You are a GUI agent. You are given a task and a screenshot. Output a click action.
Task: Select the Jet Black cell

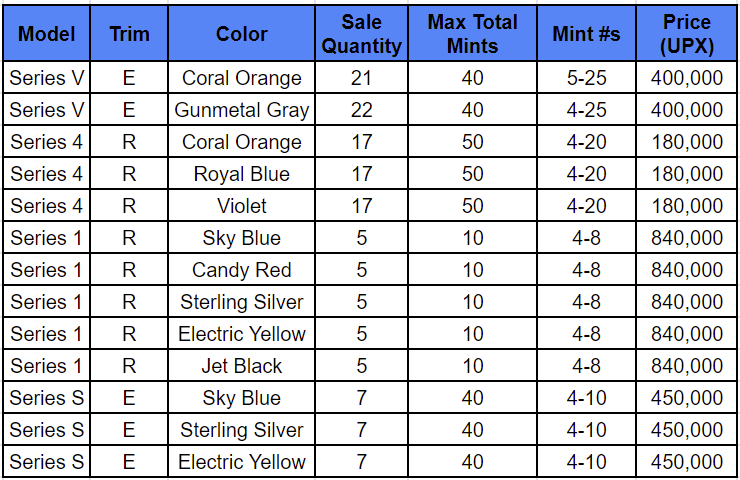[x=242, y=366]
